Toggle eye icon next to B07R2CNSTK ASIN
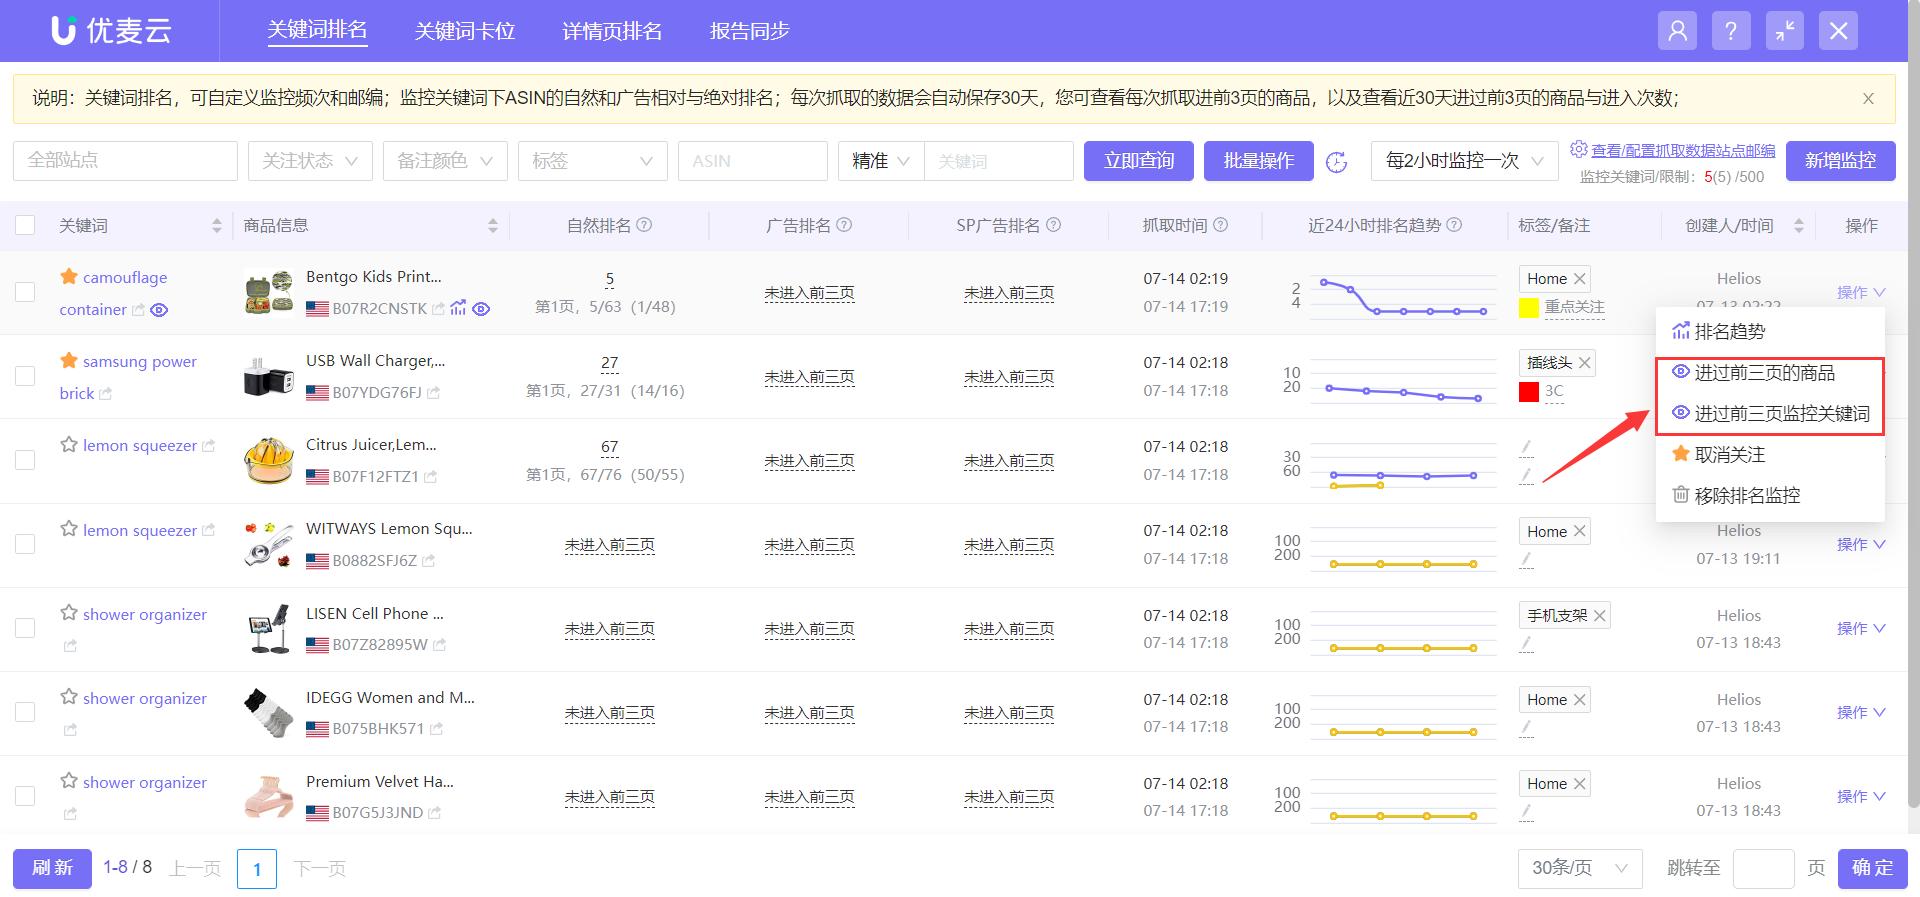Viewport: 1920px width, 897px height. [481, 309]
